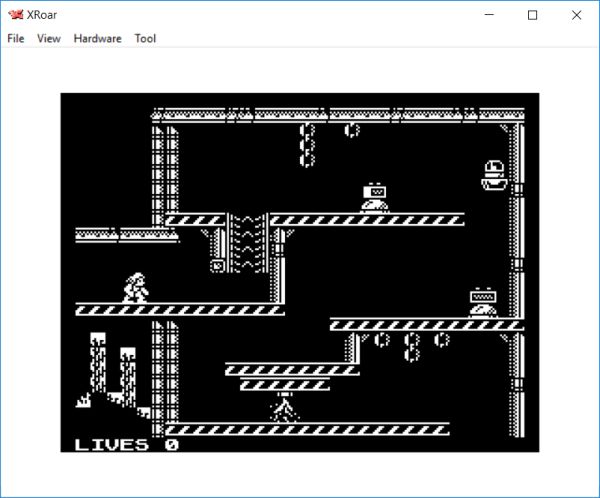Open the View menu
The image size is (600, 498).
48,39
